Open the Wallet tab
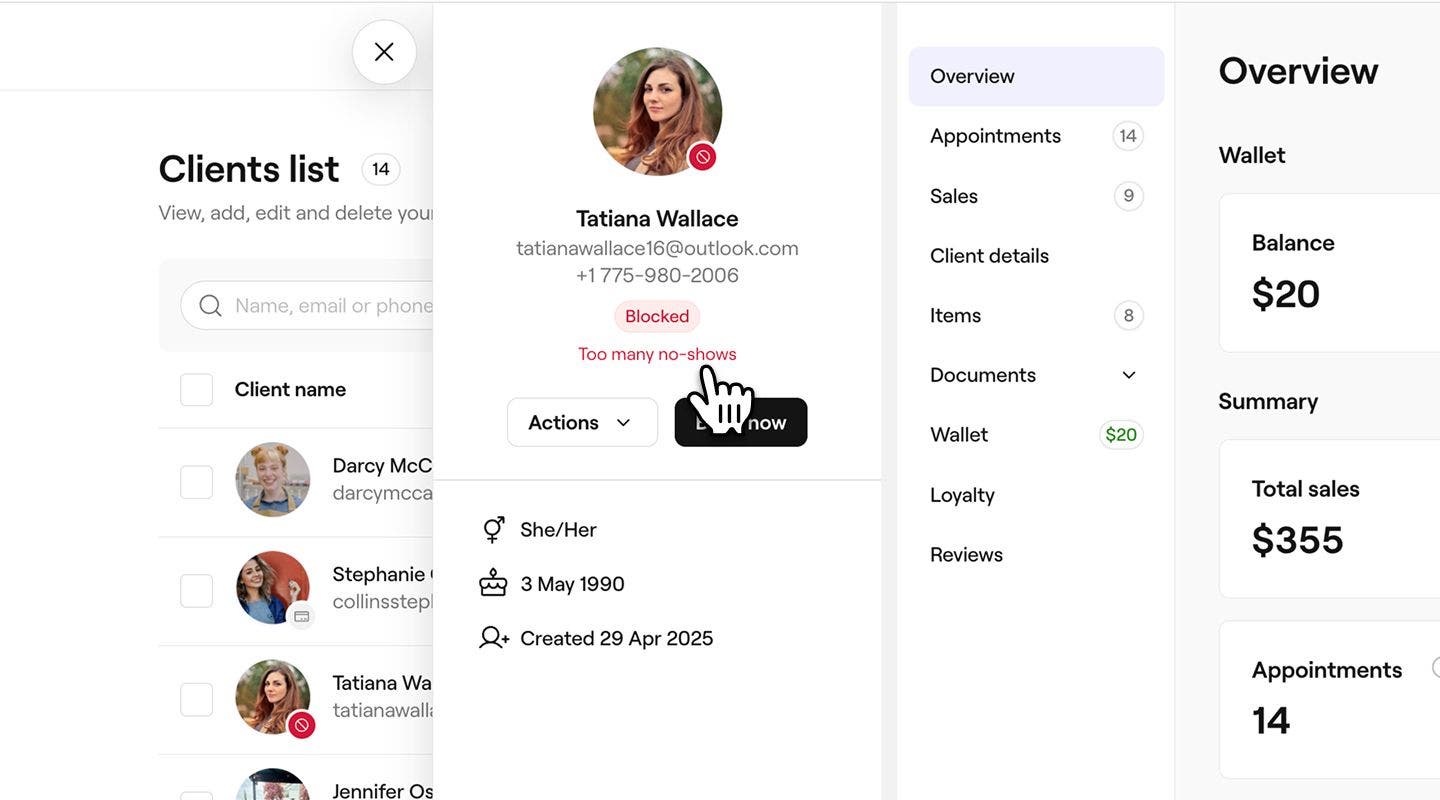 pos(1036,435)
